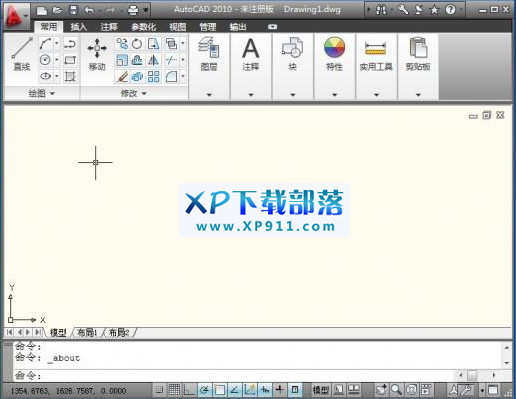Select the Ellipse drawing tool
Viewport: 516px width, 399px height.
45,76
